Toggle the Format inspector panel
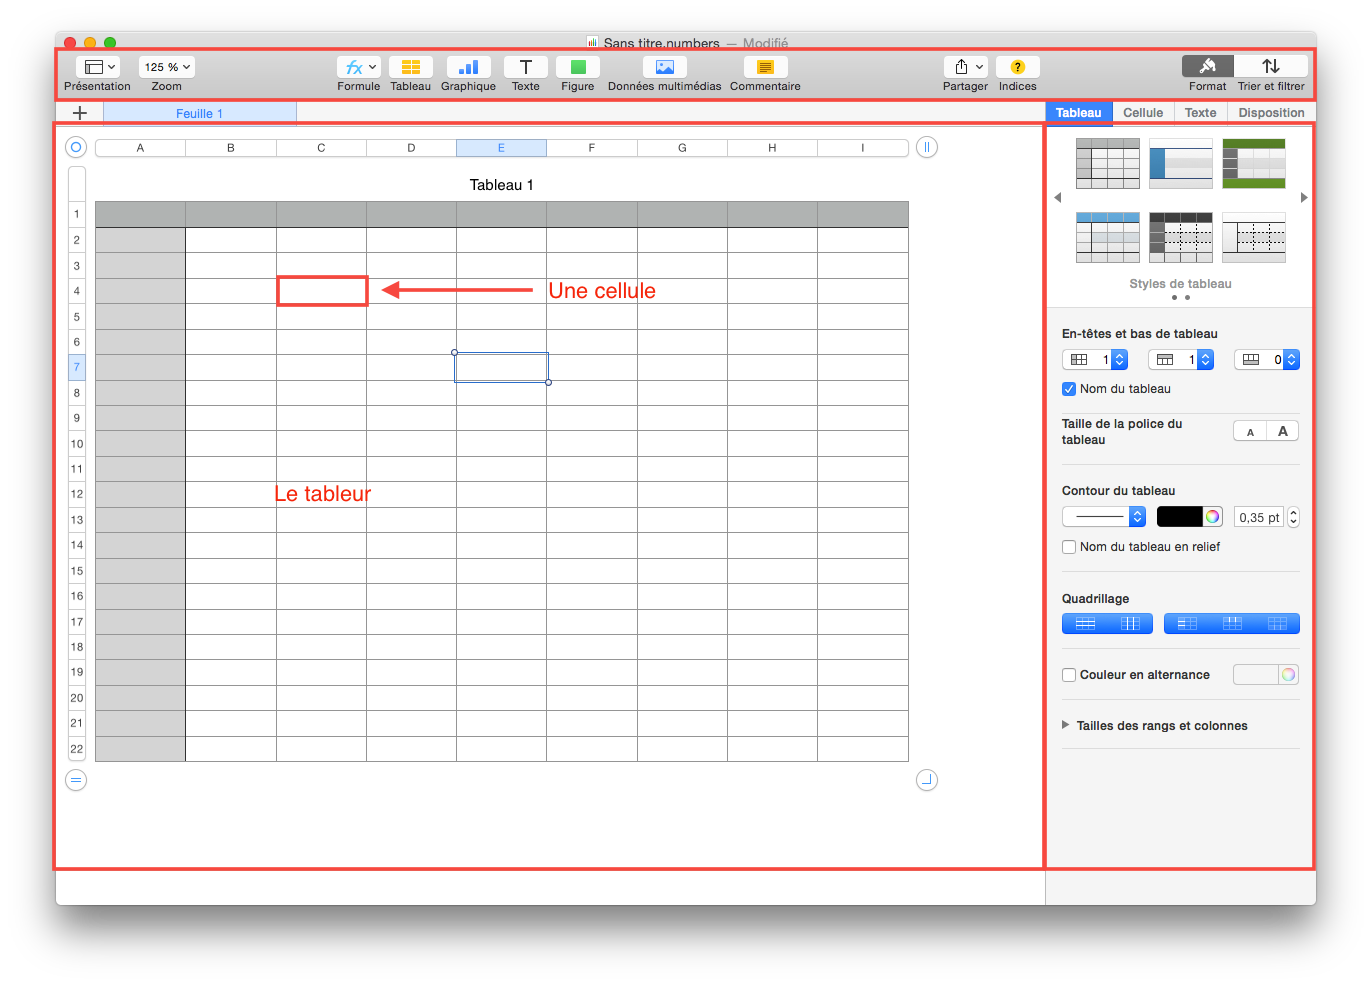 pos(1208,66)
